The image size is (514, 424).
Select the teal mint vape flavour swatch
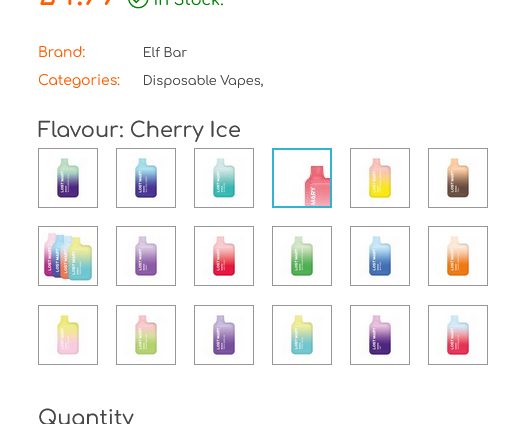coord(224,178)
